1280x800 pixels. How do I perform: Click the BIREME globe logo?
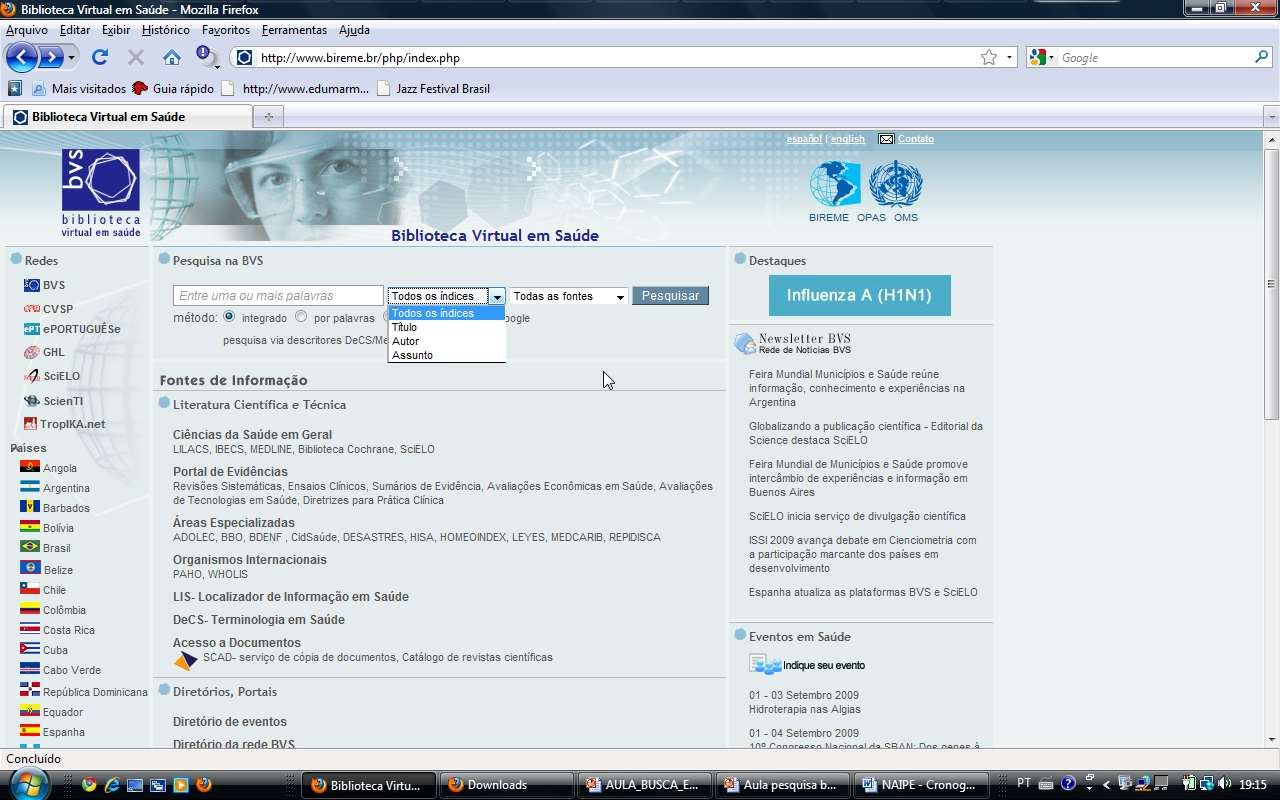(834, 185)
